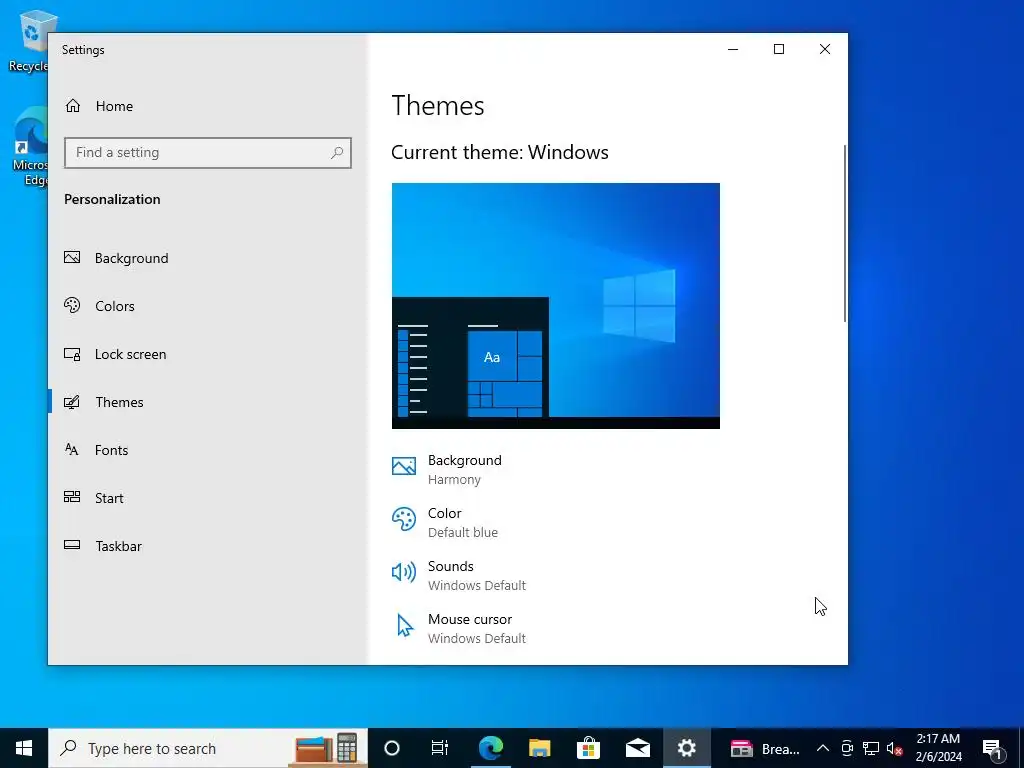This screenshot has width=1024, height=768.
Task: Click the muted volume tray icon
Action: [x=894, y=748]
